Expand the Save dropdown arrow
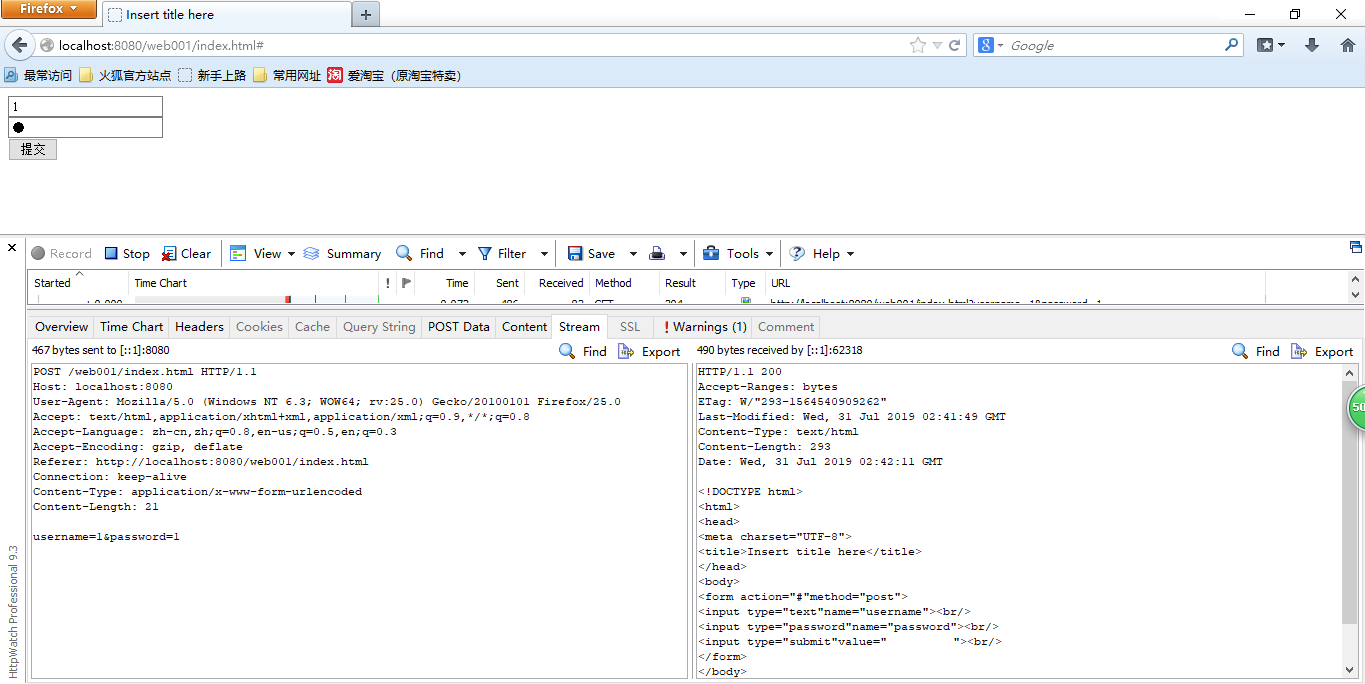This screenshot has height=684, width=1365. coord(633,254)
